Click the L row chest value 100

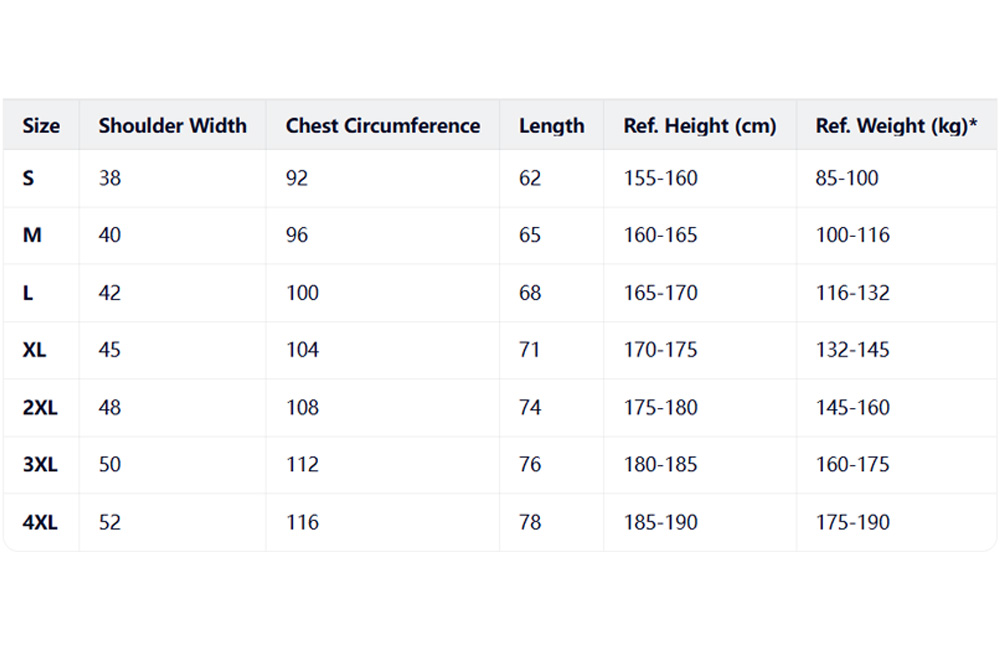302,293
